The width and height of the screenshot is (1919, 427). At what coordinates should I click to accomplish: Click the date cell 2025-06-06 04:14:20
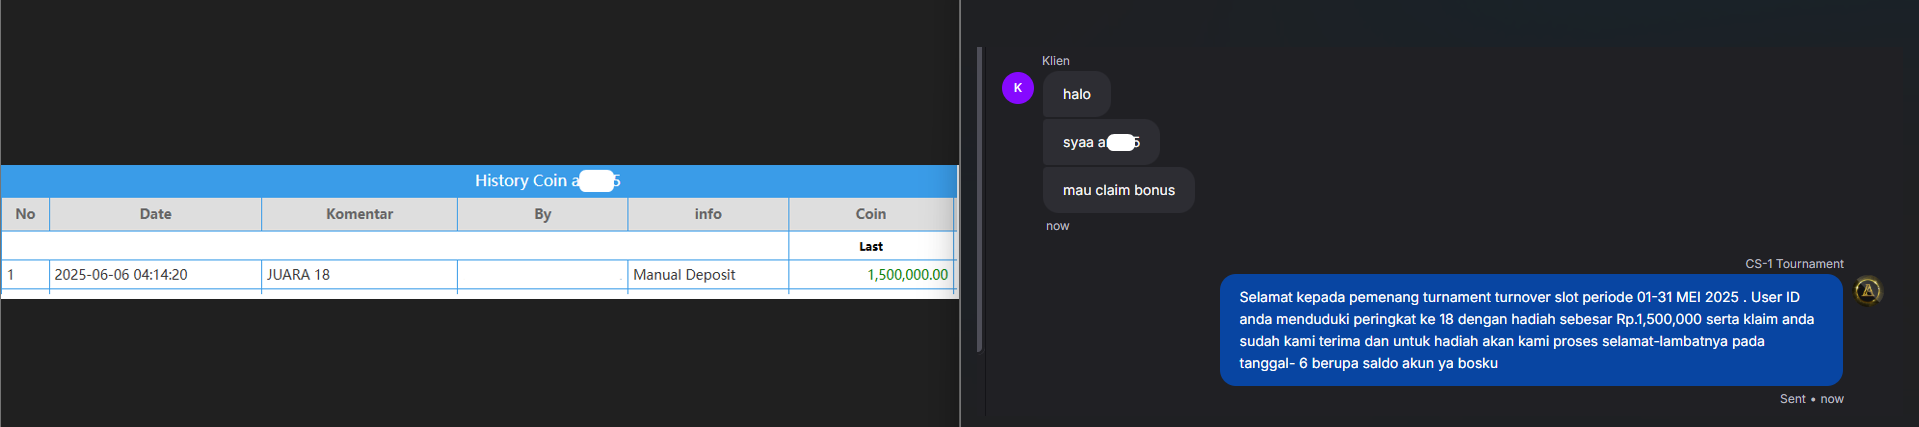[155, 274]
